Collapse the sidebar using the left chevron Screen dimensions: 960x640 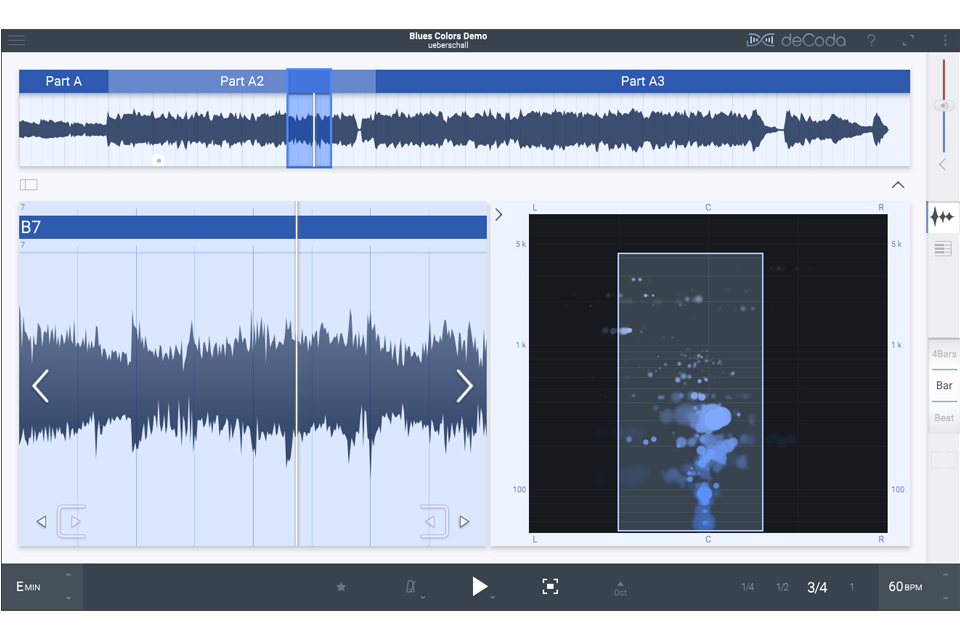(x=942, y=164)
